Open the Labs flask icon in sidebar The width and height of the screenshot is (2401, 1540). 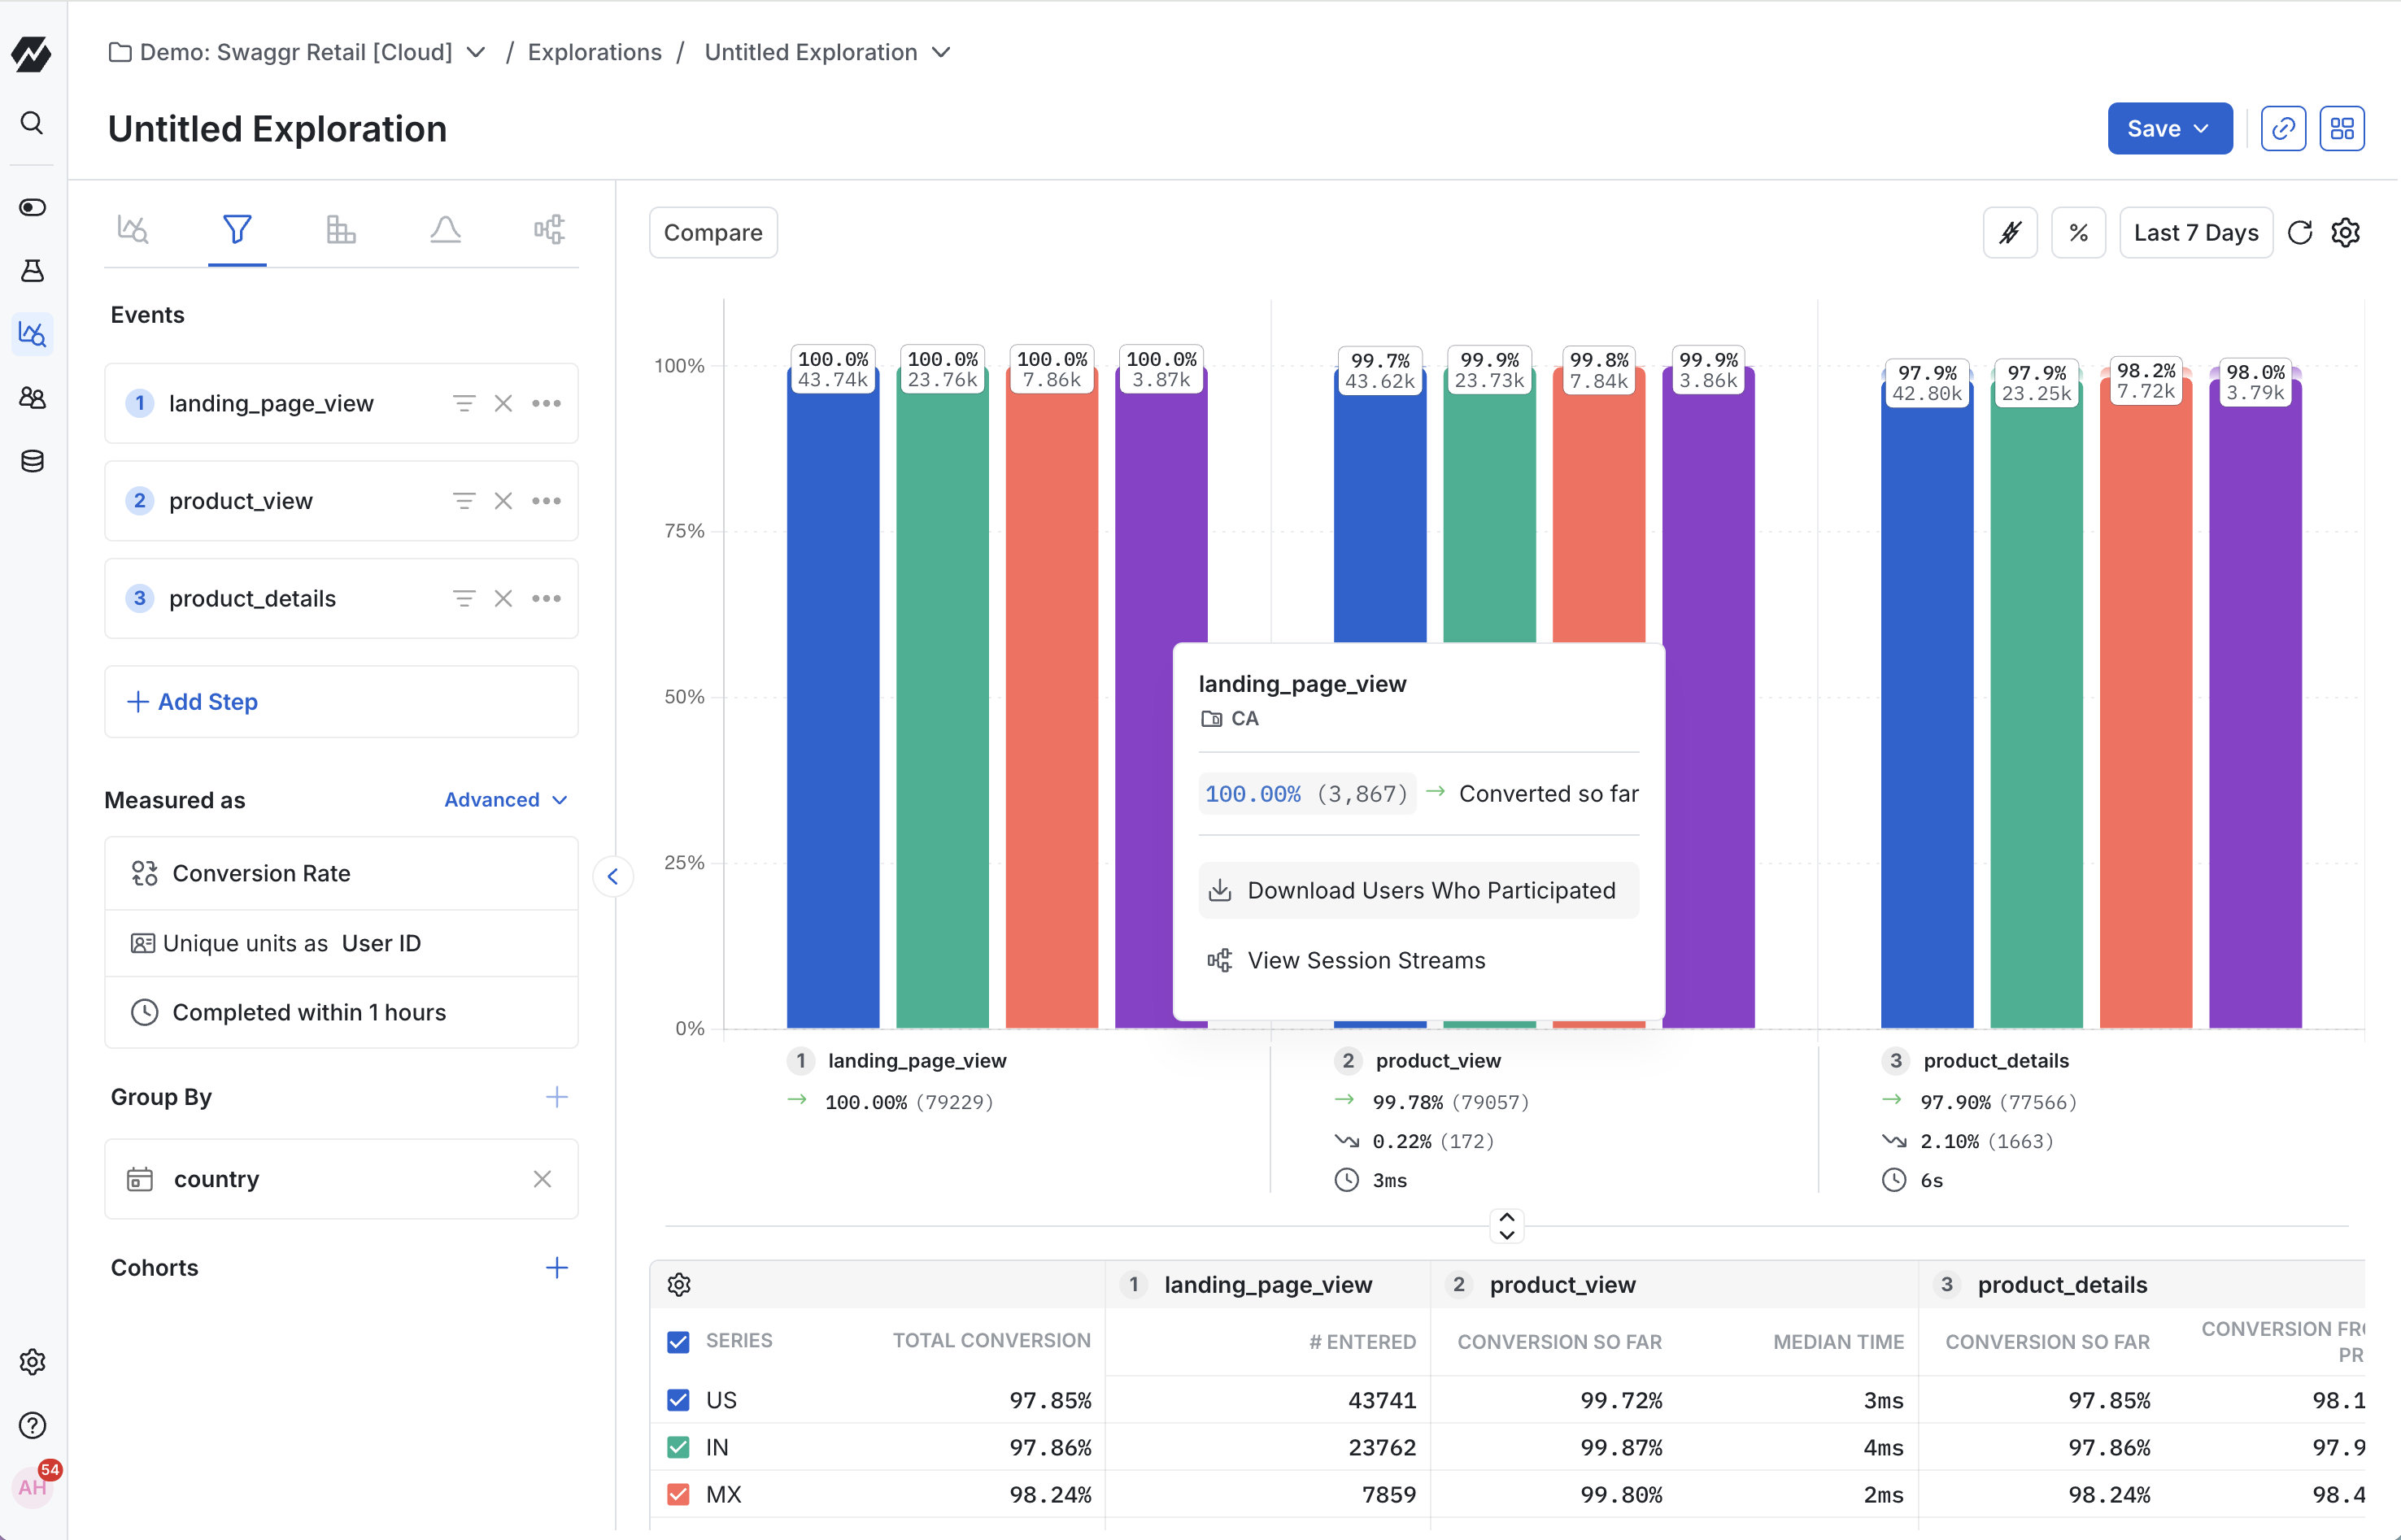[x=32, y=270]
